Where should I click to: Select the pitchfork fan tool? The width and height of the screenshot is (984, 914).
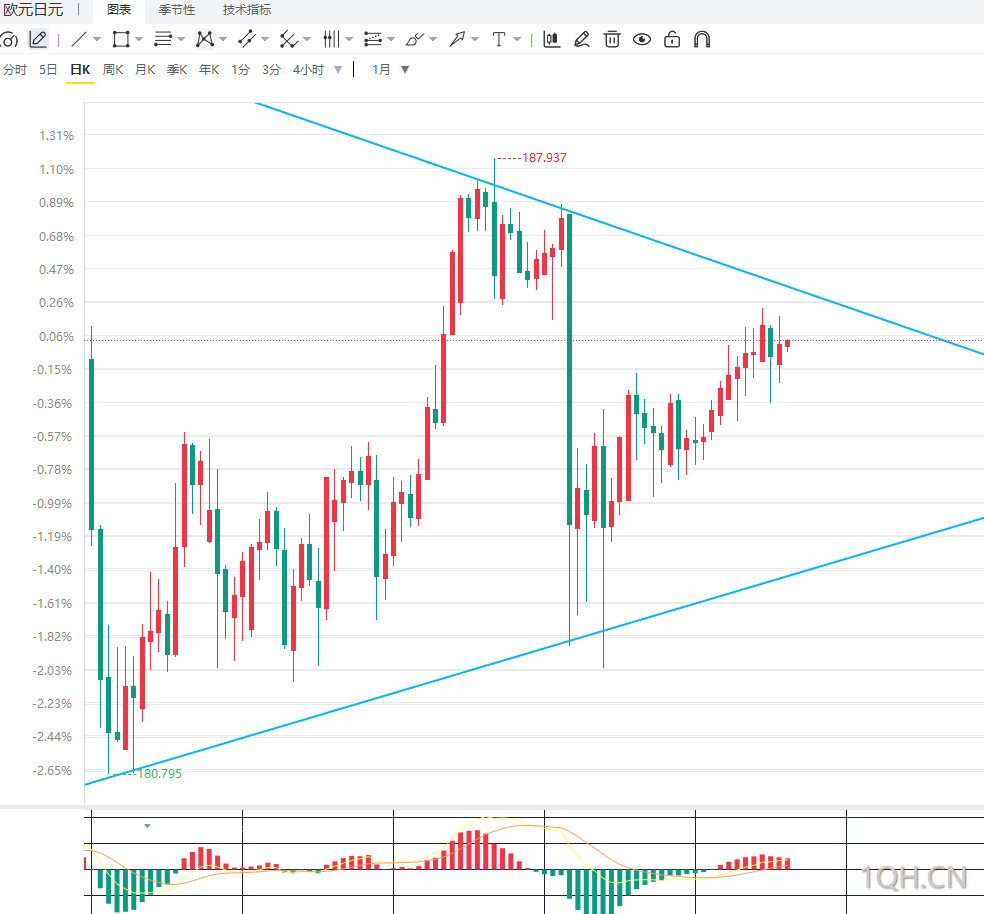[x=289, y=40]
